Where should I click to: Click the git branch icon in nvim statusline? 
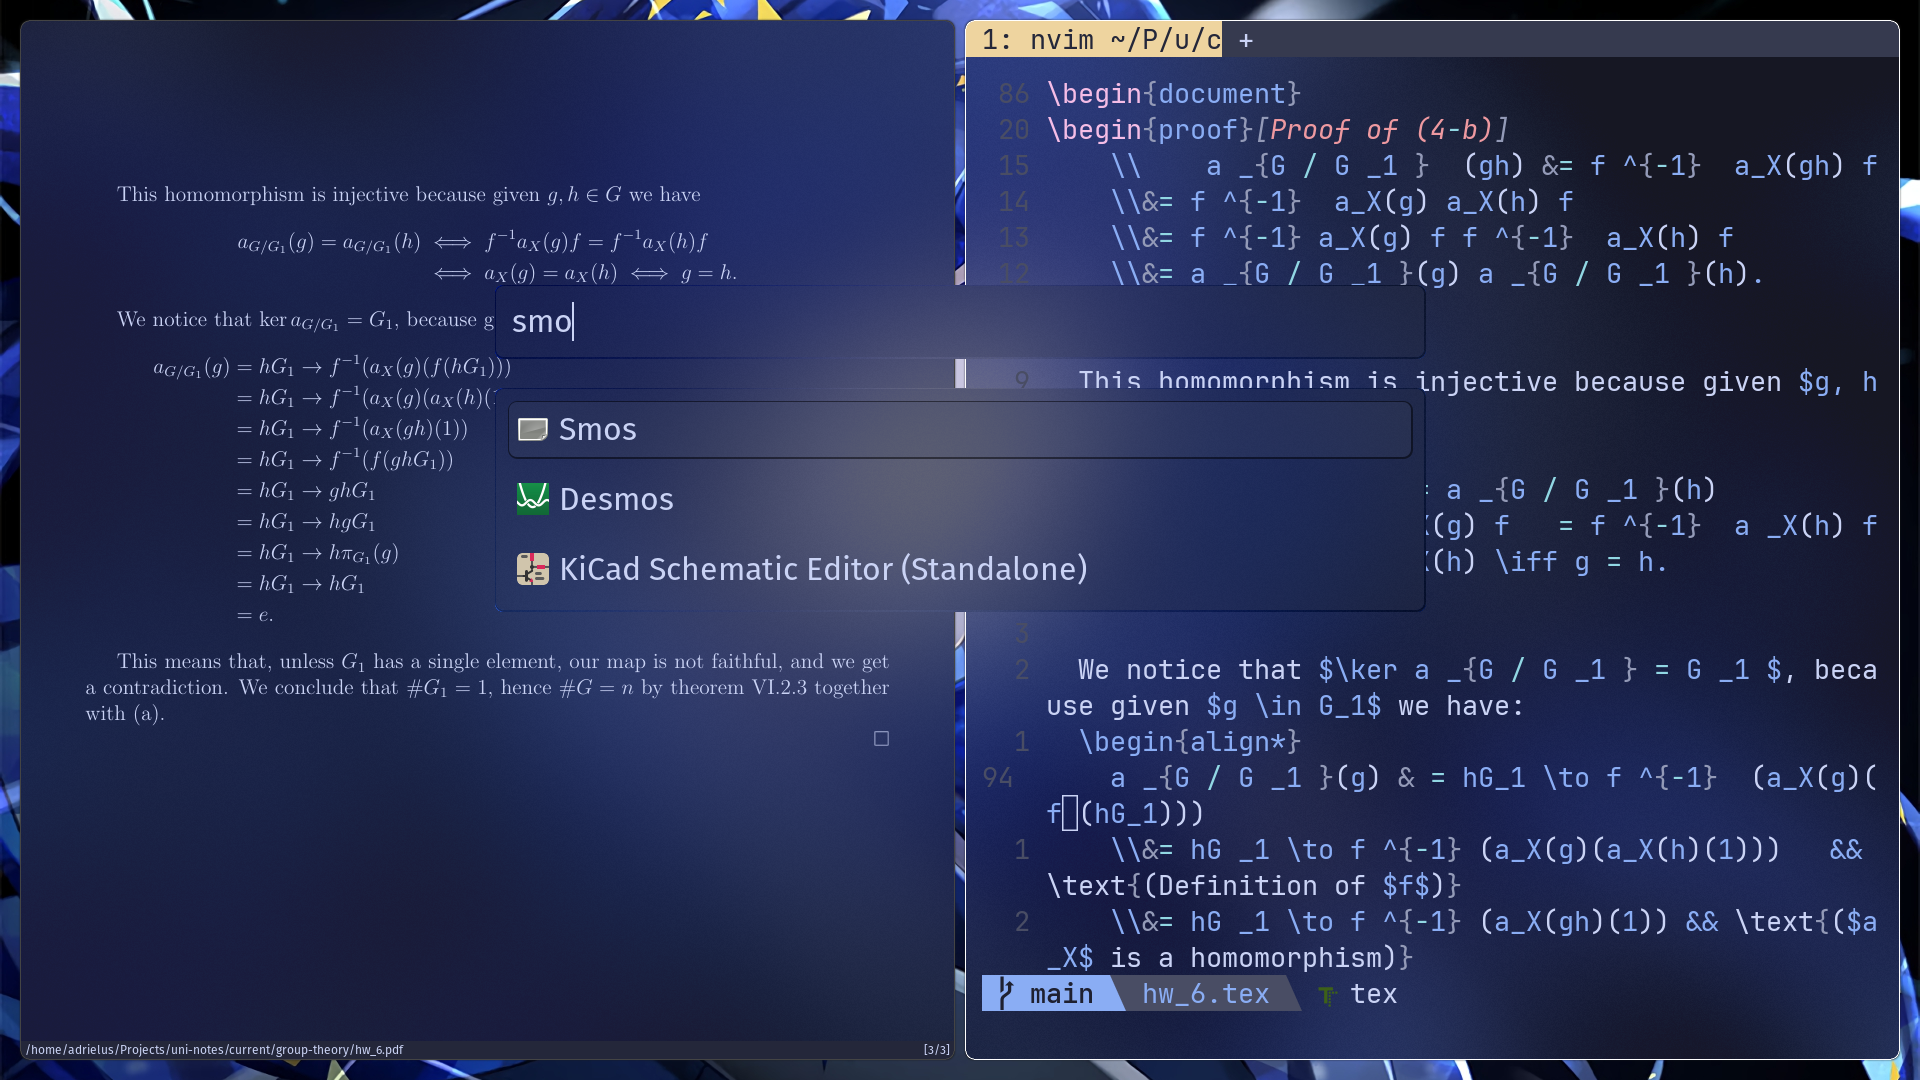coord(1006,994)
